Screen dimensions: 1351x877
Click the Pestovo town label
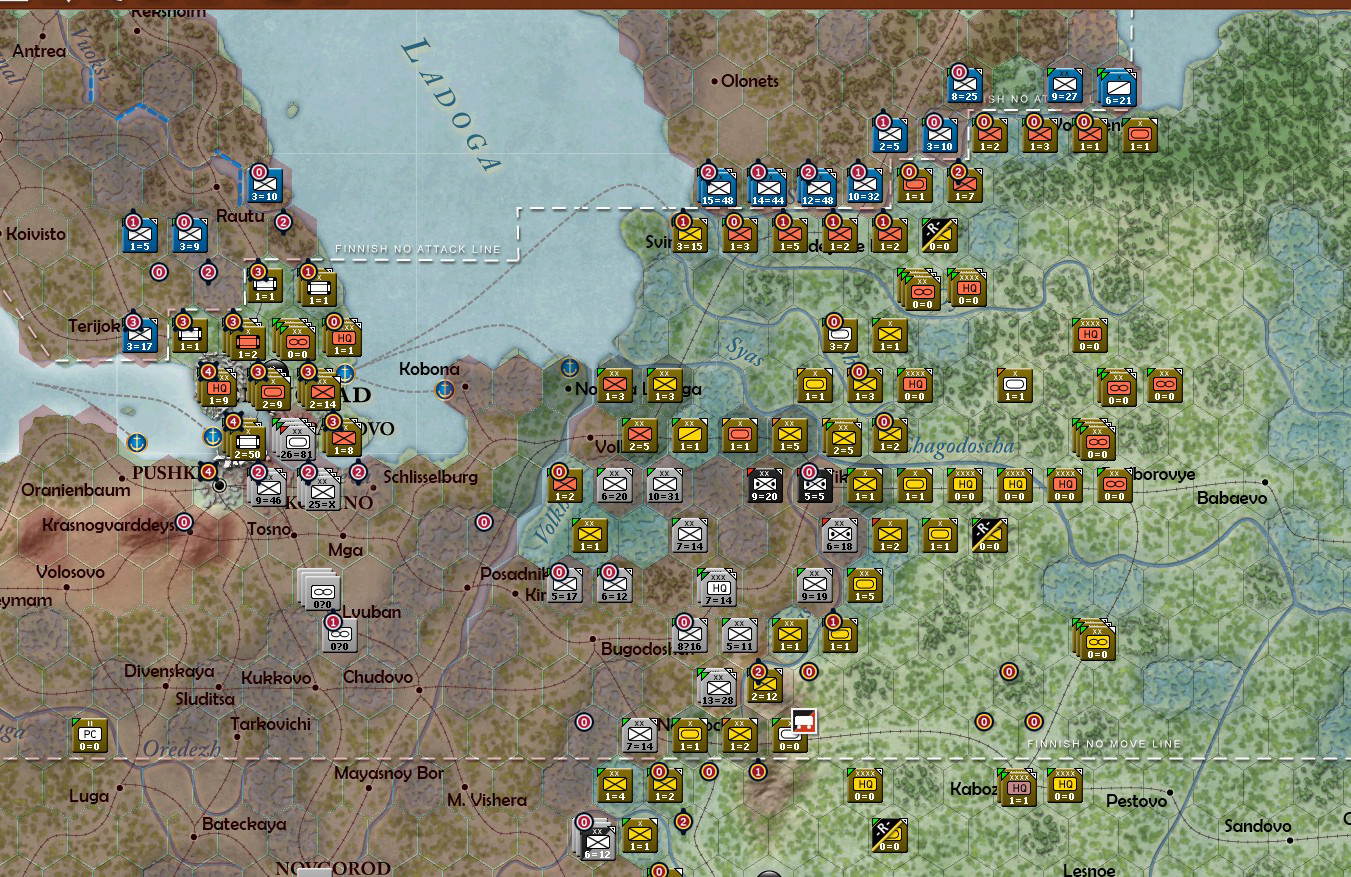pos(1138,801)
